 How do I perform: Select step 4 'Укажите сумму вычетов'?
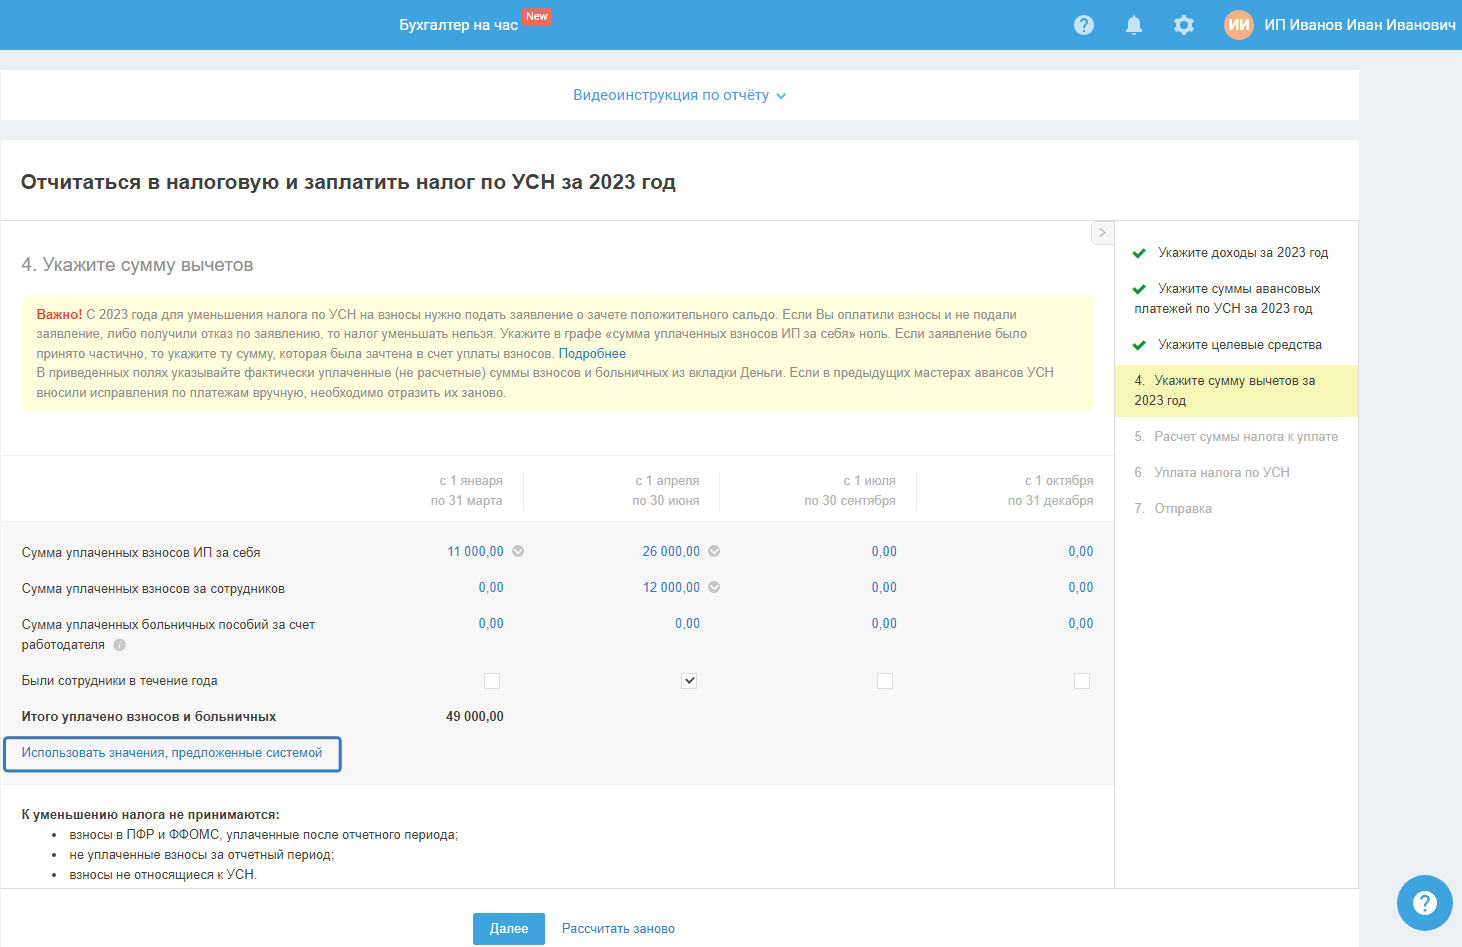point(1236,391)
